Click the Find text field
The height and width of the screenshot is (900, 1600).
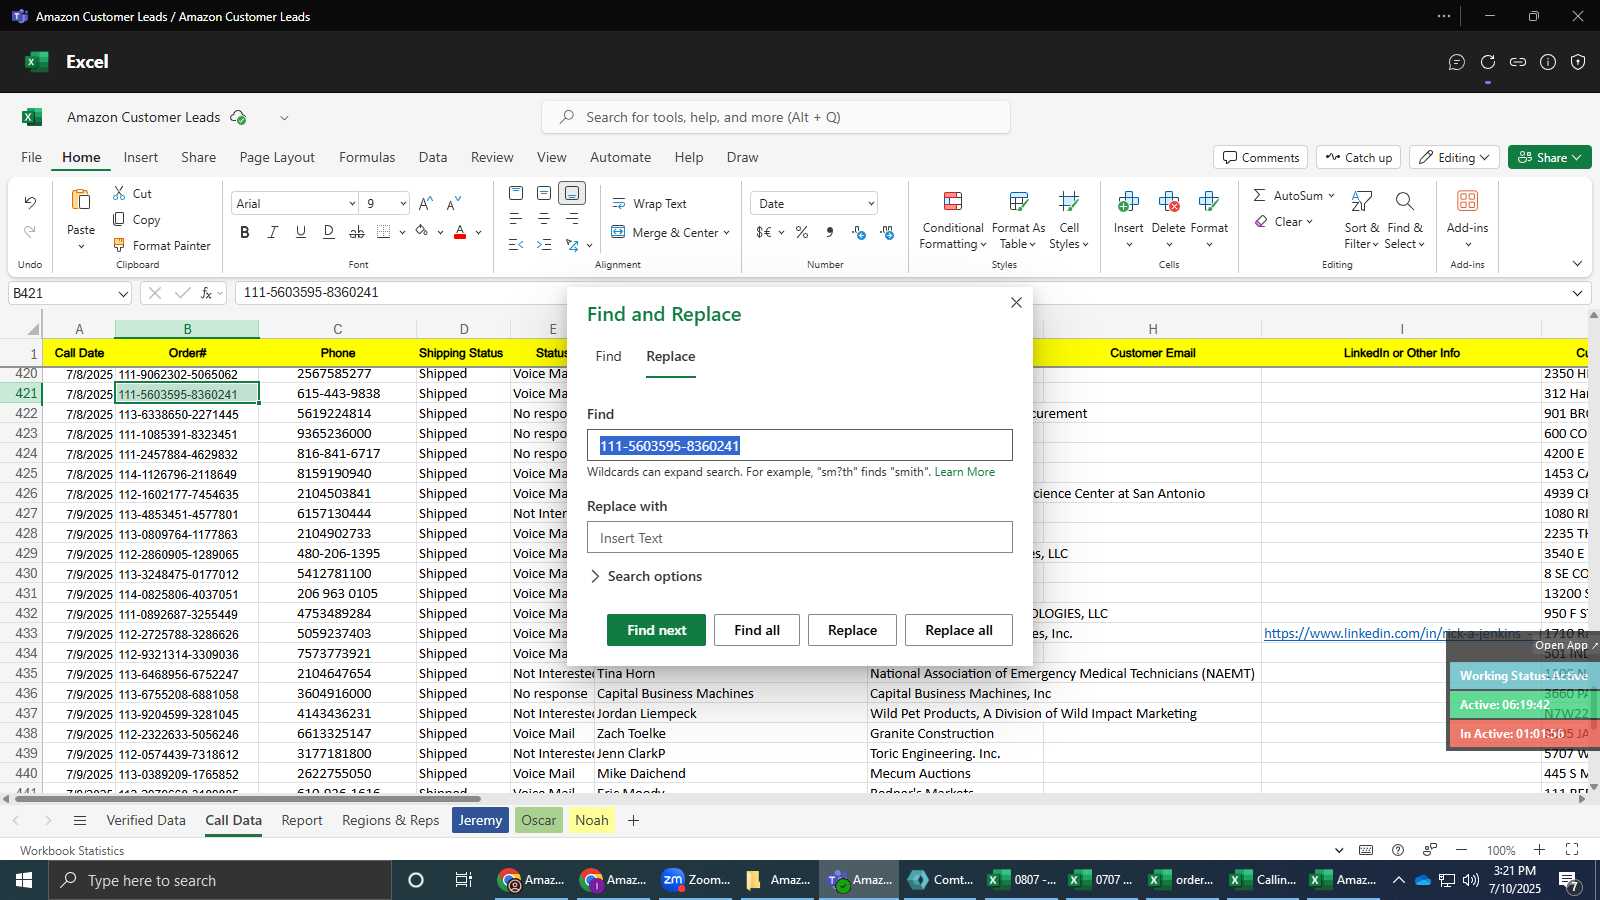800,445
